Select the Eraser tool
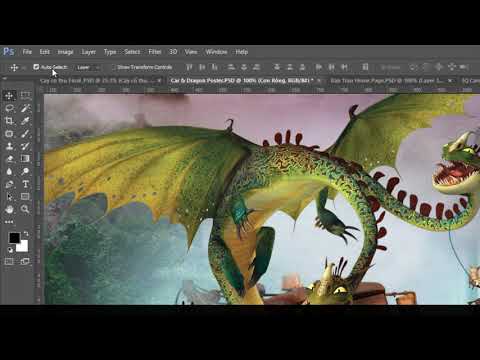Viewport: 480px width, 360px height. (9, 159)
